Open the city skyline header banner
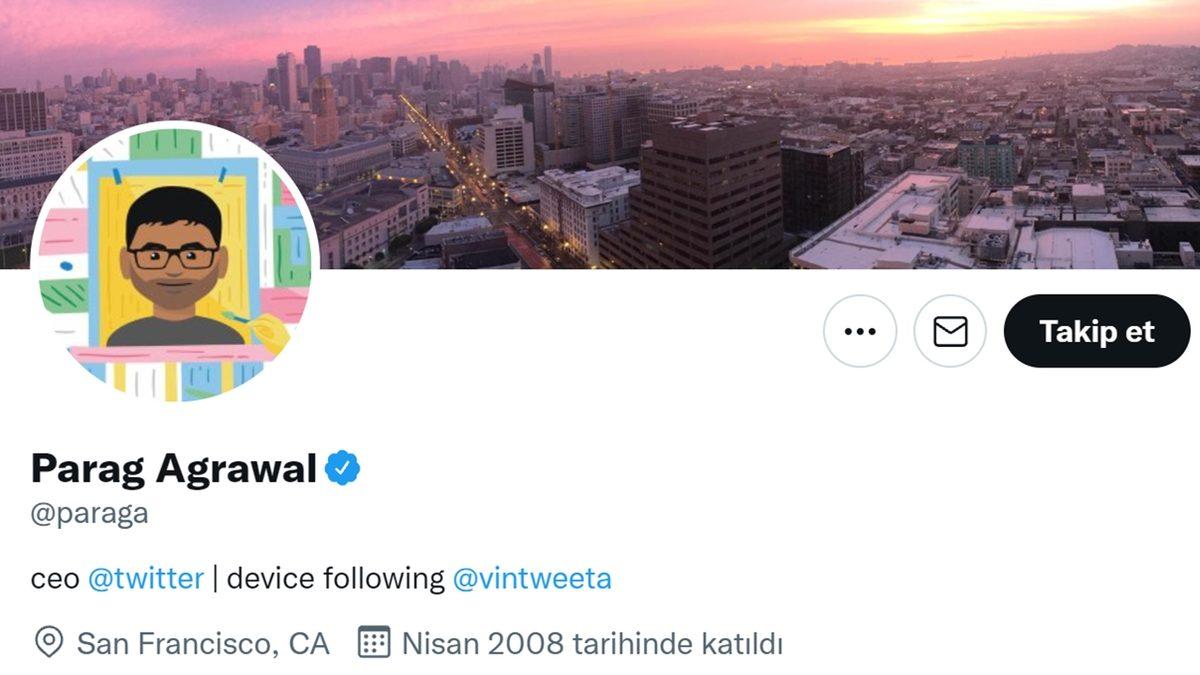Viewport: 1200px width, 675px height. pyautogui.click(x=600, y=134)
